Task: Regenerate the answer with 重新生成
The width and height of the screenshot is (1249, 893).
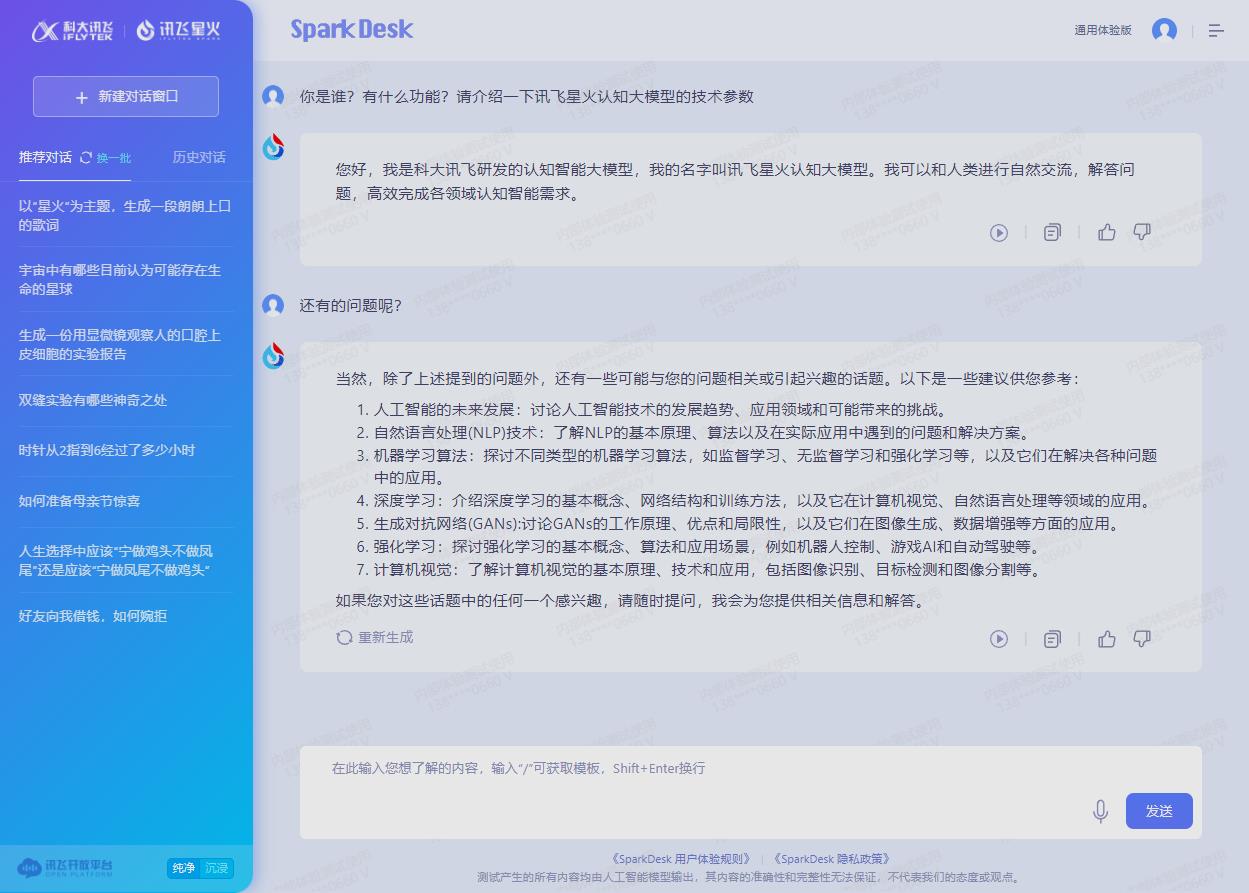Action: [x=375, y=638]
